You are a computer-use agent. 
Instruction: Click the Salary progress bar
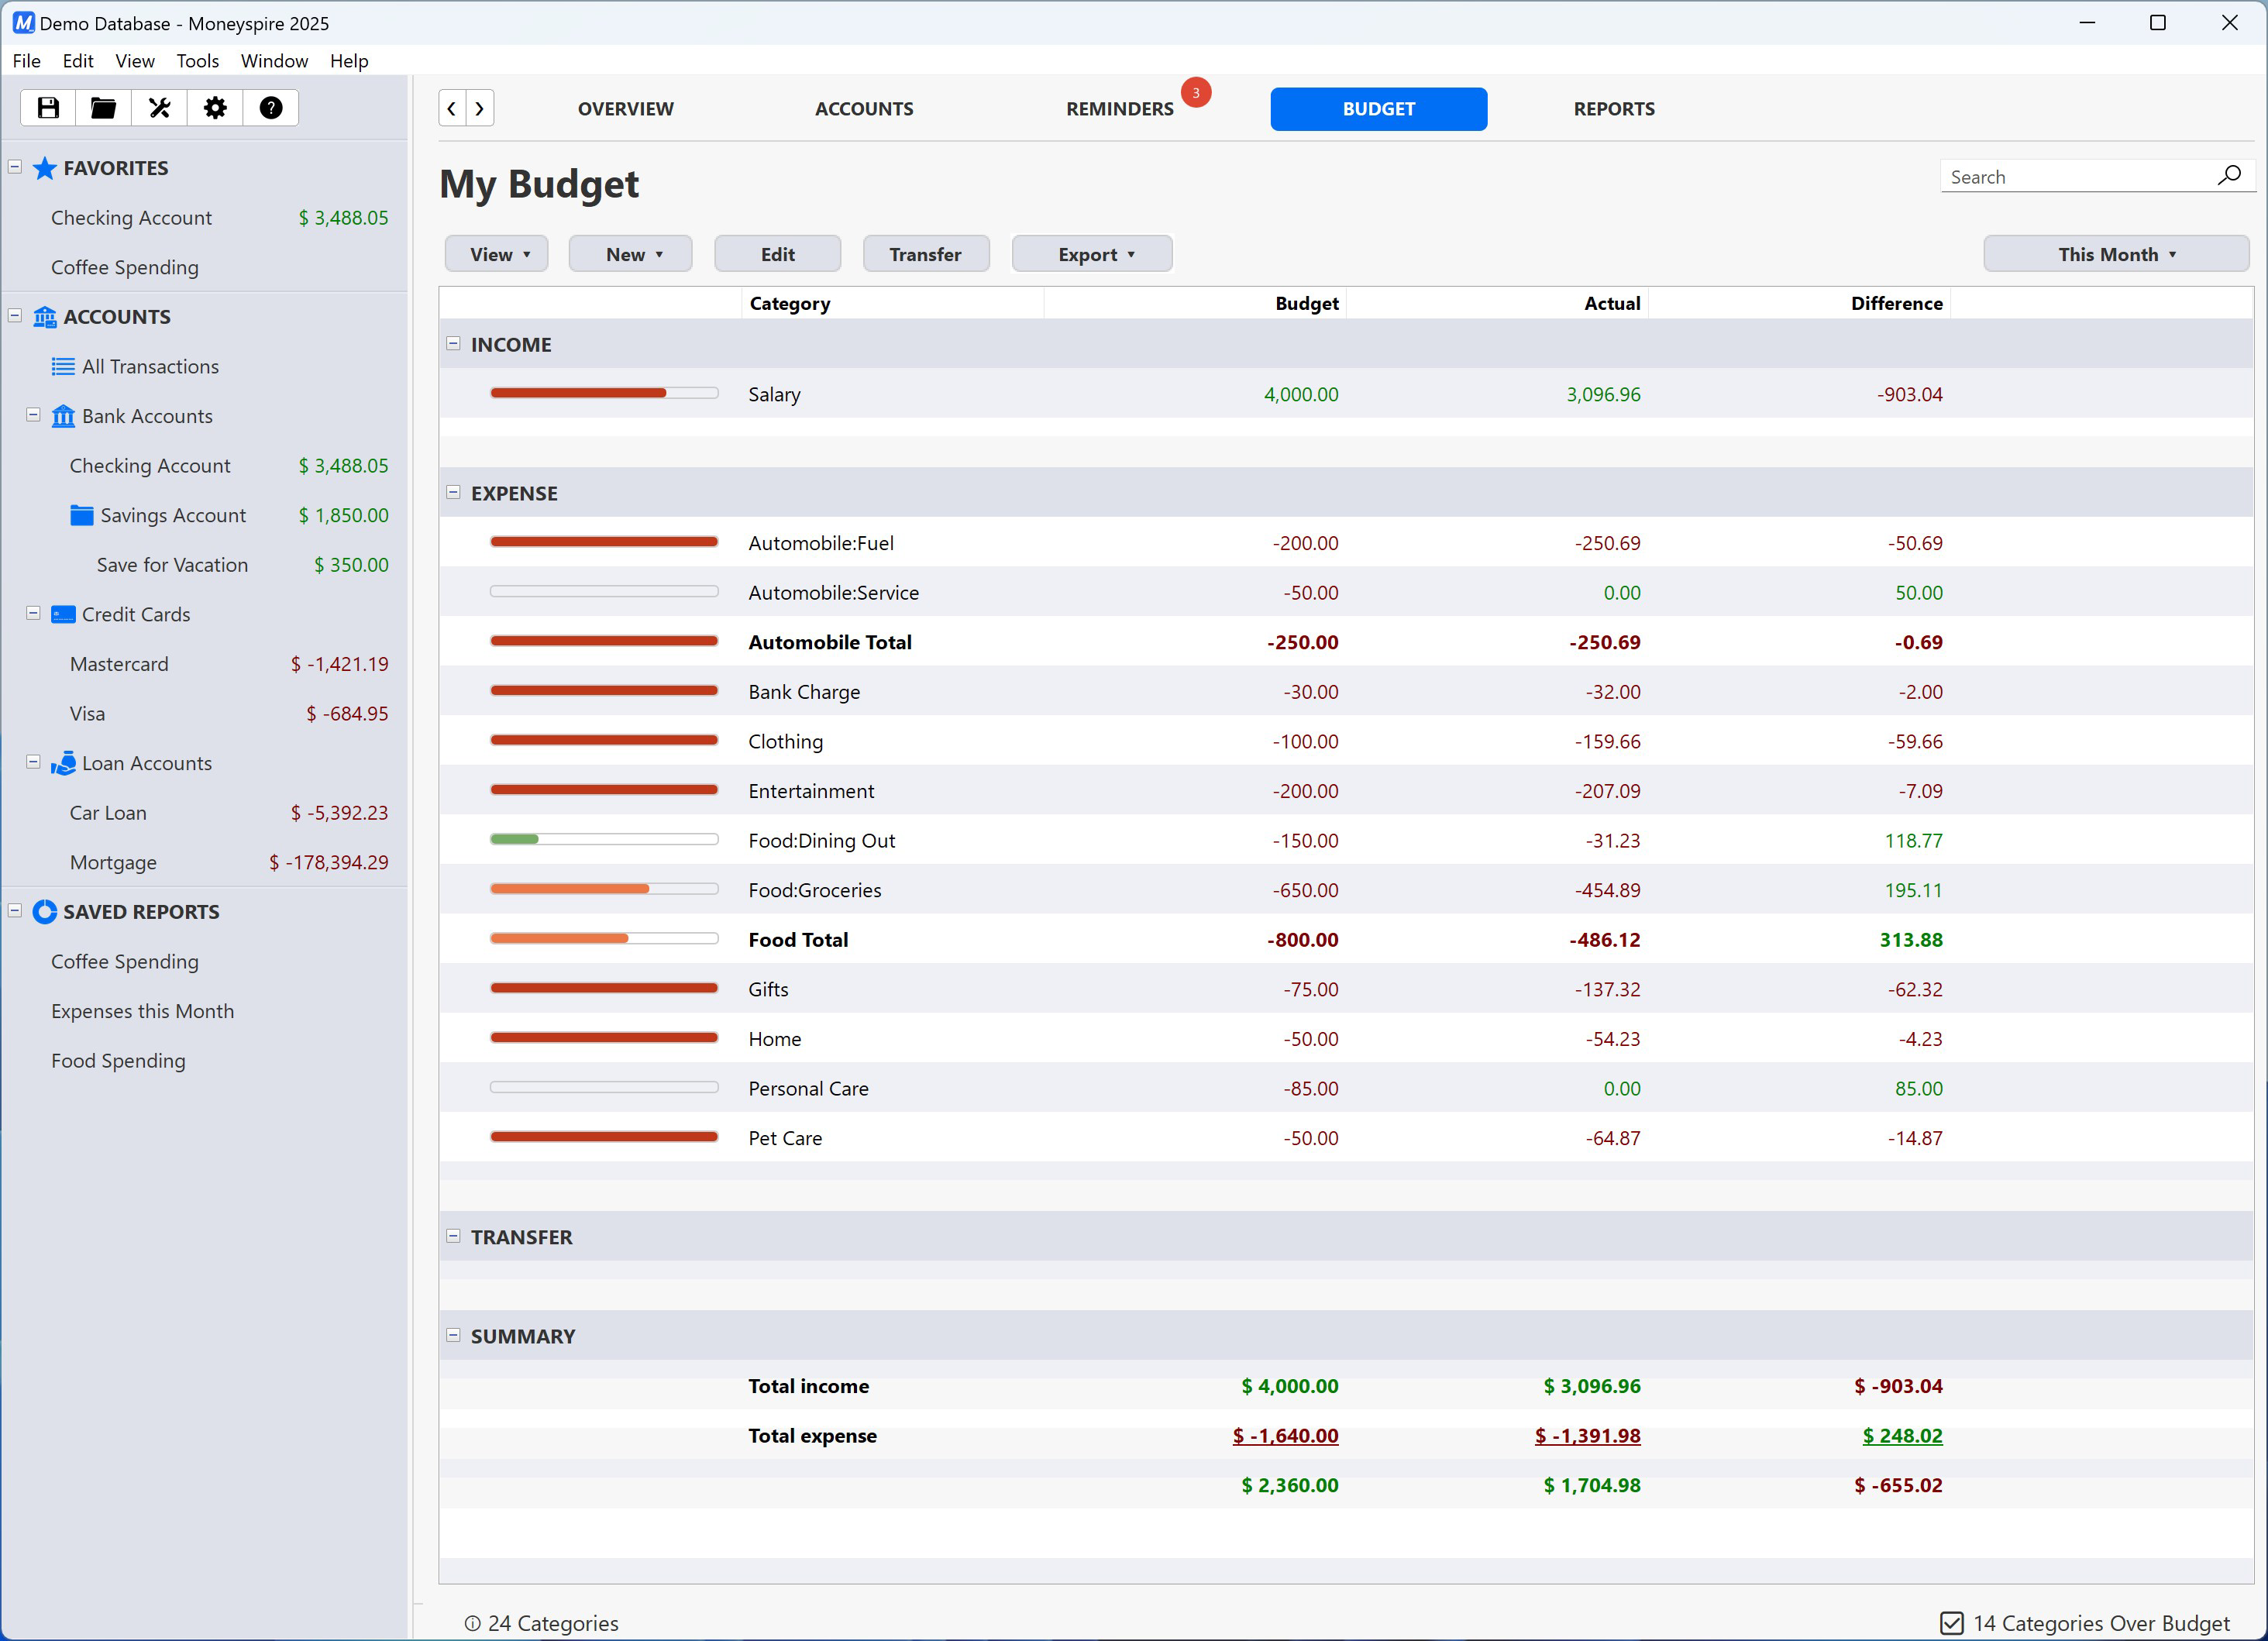point(604,393)
